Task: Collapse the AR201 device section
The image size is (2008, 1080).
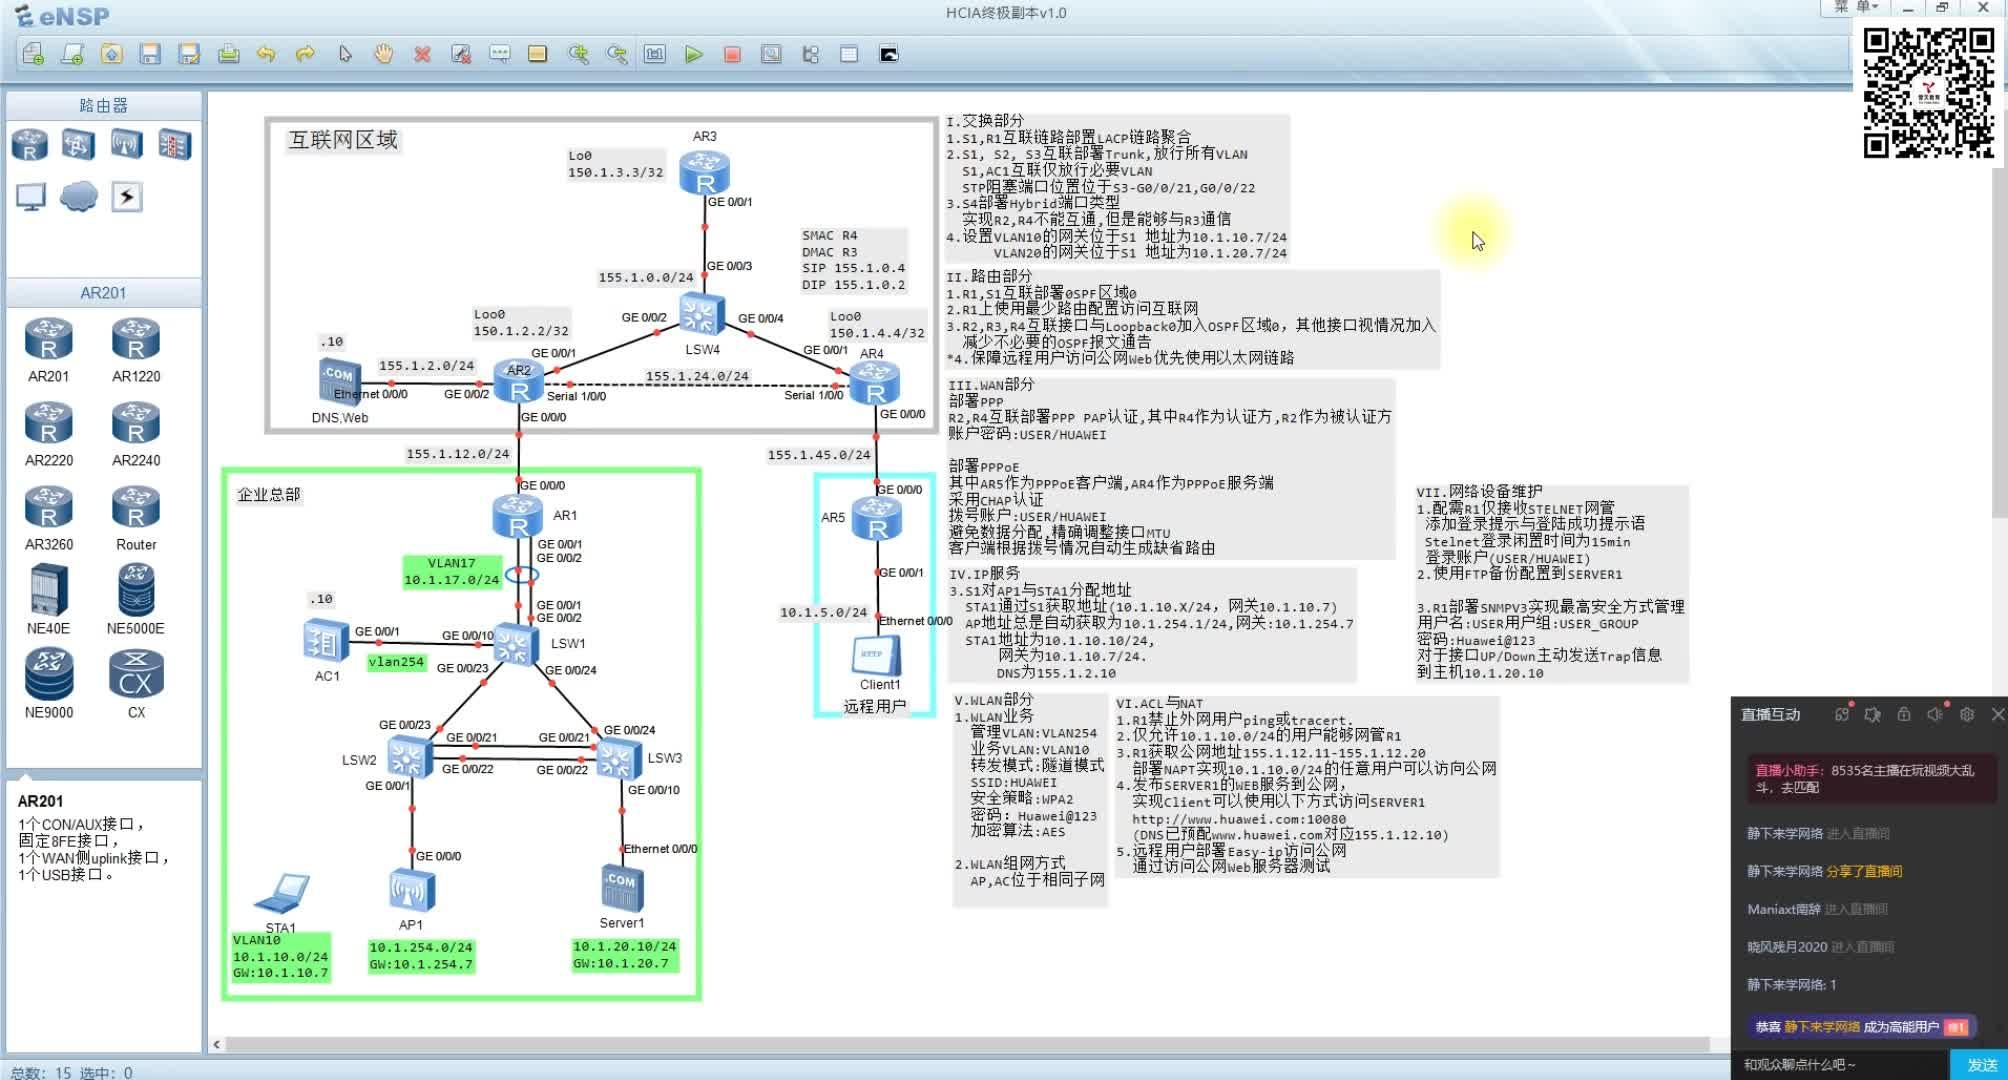Action: pyautogui.click(x=103, y=292)
